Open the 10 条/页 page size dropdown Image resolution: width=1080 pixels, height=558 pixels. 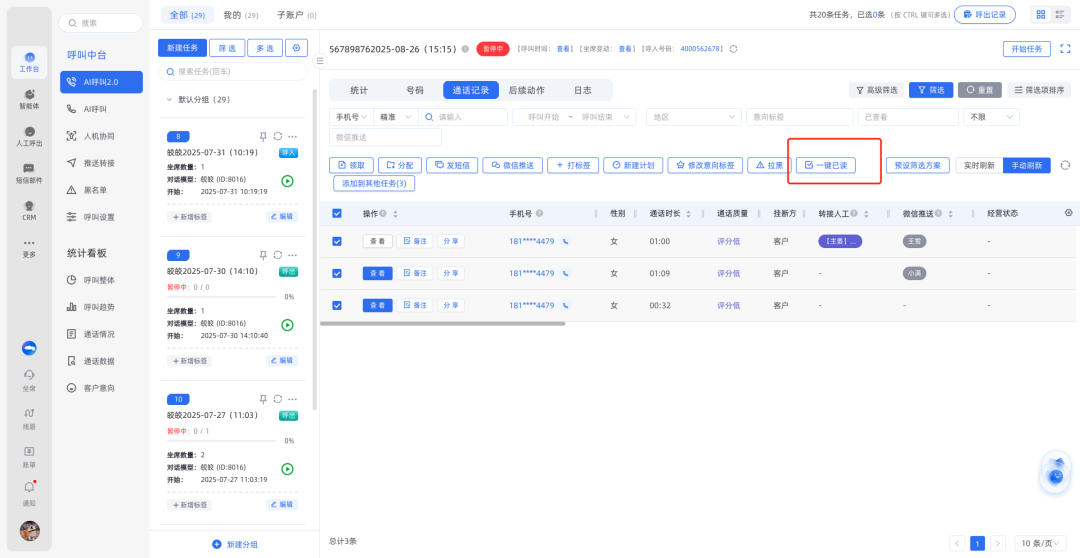pos(1038,543)
